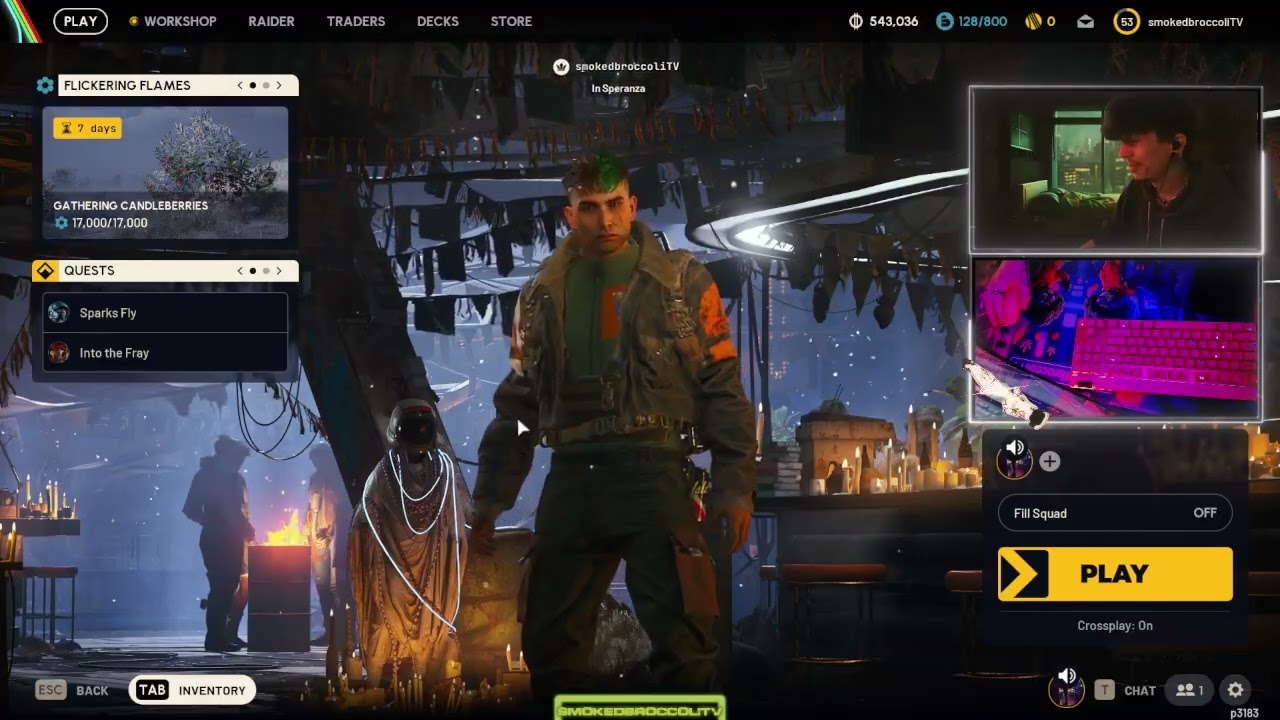Click the squad member avatar with speaker
1280x720 pixels.
pyautogui.click(x=1015, y=460)
